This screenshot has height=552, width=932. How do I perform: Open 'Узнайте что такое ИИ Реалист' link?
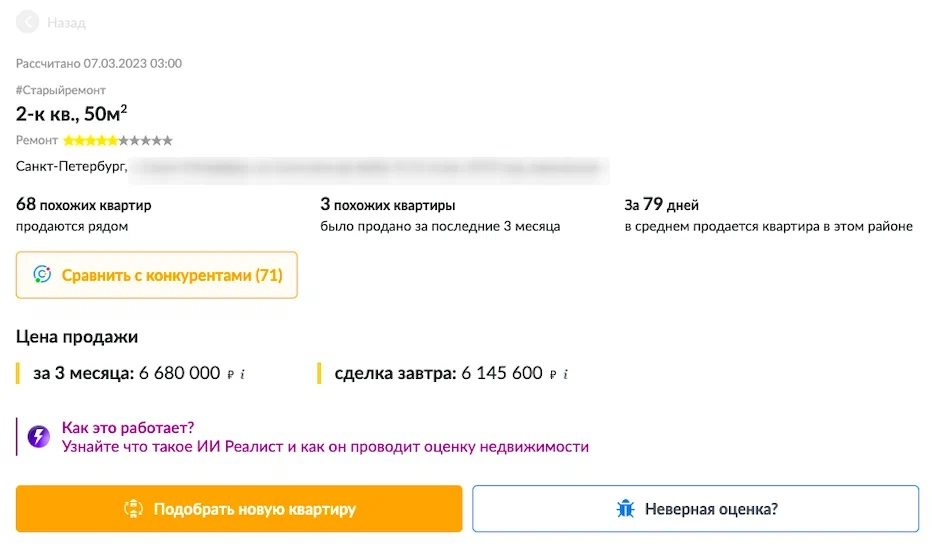click(325, 447)
